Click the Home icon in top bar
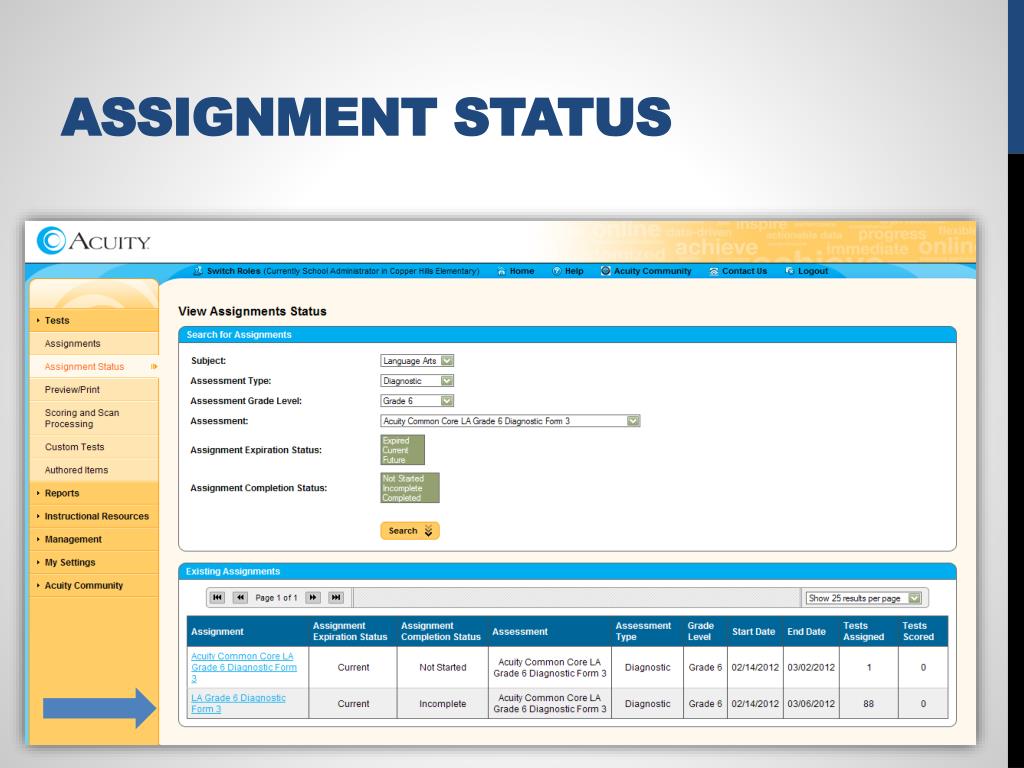The width and height of the screenshot is (1024, 768). [501, 271]
